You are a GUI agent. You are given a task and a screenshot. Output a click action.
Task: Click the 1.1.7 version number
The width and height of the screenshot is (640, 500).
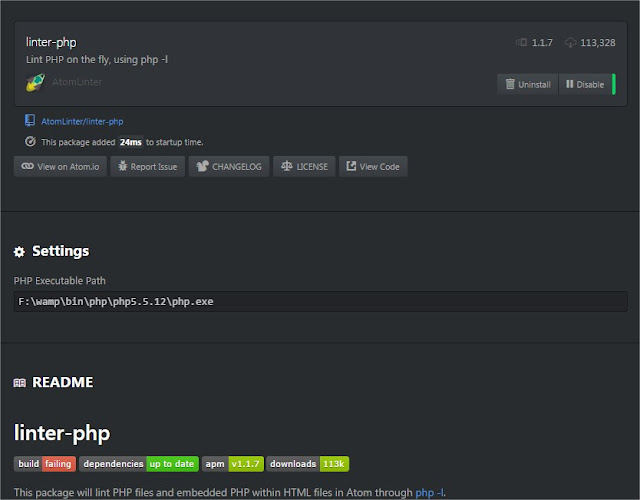[542, 42]
